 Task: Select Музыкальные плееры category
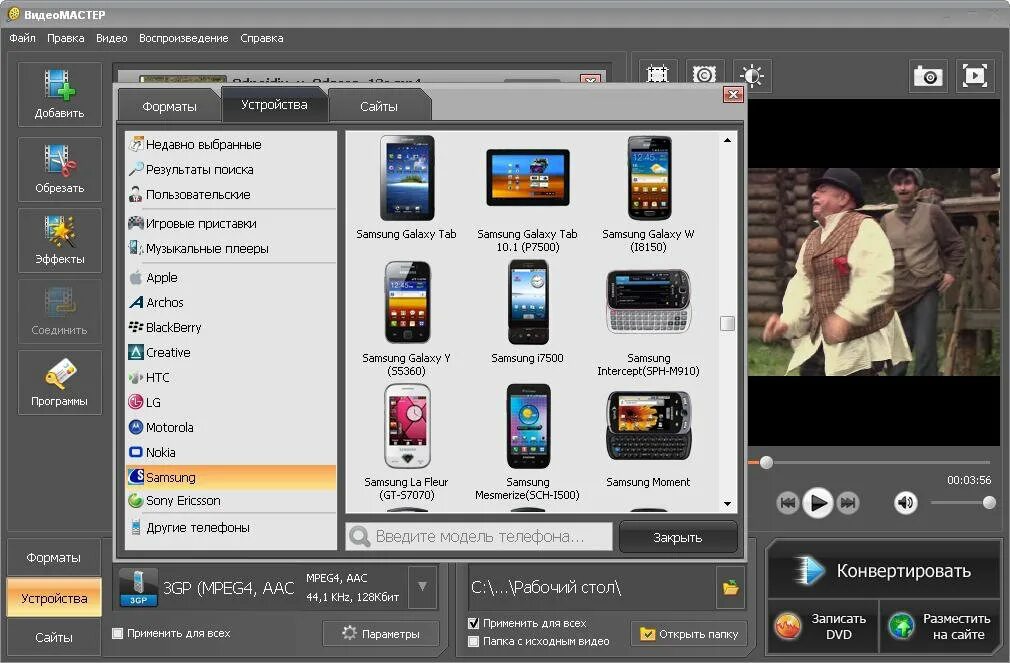click(231, 249)
